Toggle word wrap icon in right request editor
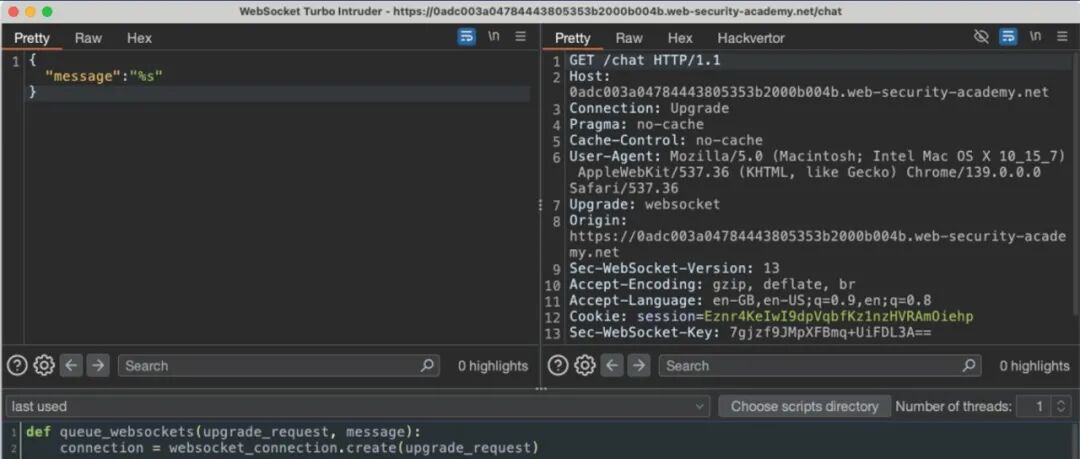This screenshot has width=1080, height=459. pyautogui.click(x=1008, y=37)
